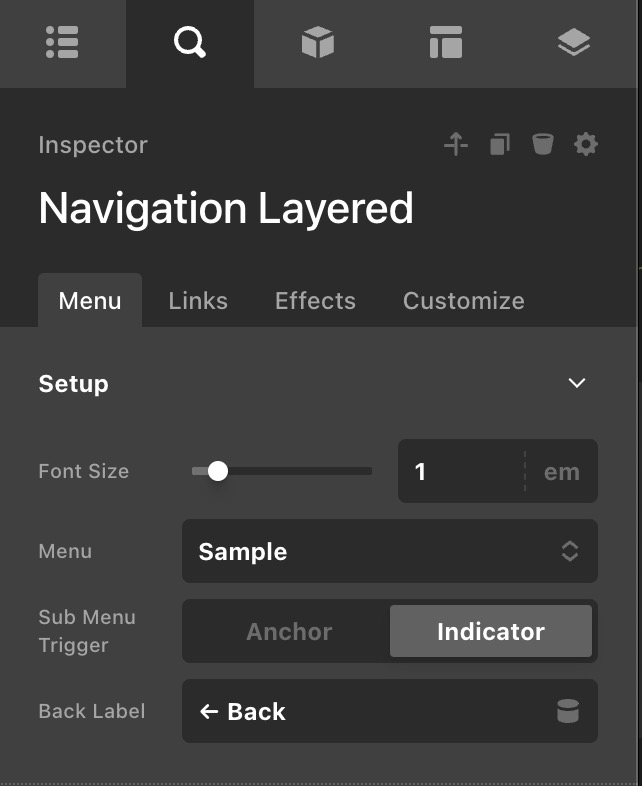Change the em font size unit
The image size is (642, 786).
tap(562, 472)
